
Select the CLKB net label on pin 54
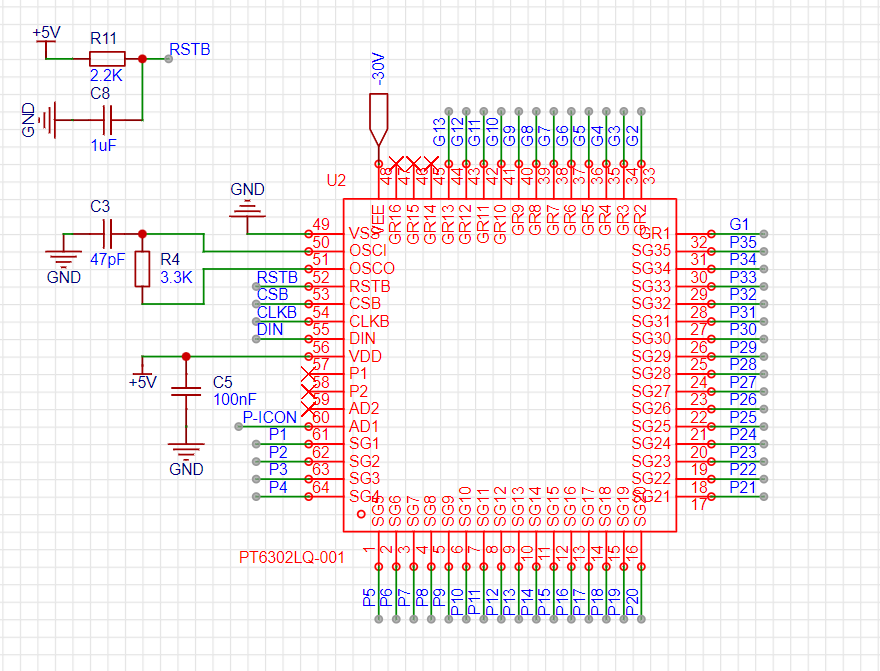click(277, 312)
